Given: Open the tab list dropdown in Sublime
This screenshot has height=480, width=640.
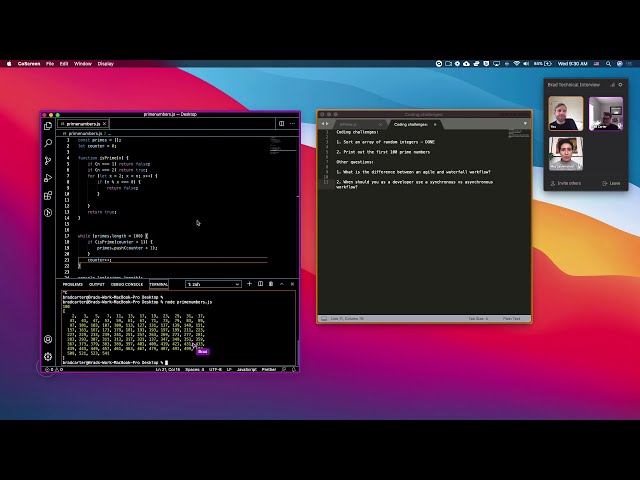Looking at the screenshot, I should (525, 124).
